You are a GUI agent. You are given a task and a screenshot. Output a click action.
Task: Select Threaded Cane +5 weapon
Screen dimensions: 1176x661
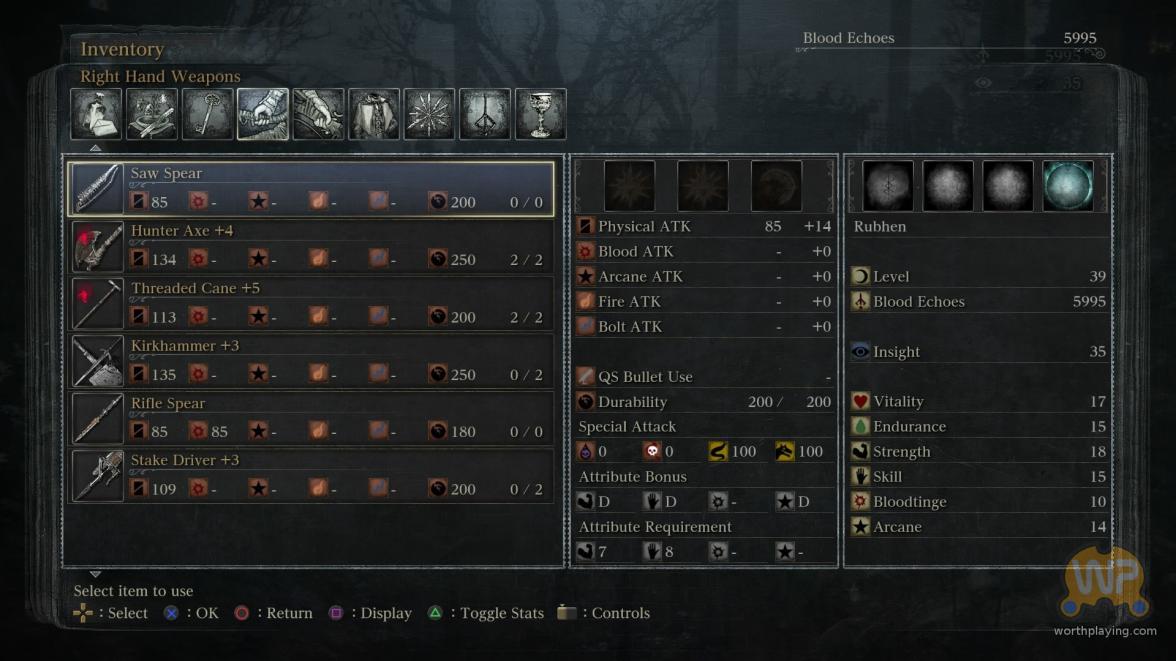point(311,304)
